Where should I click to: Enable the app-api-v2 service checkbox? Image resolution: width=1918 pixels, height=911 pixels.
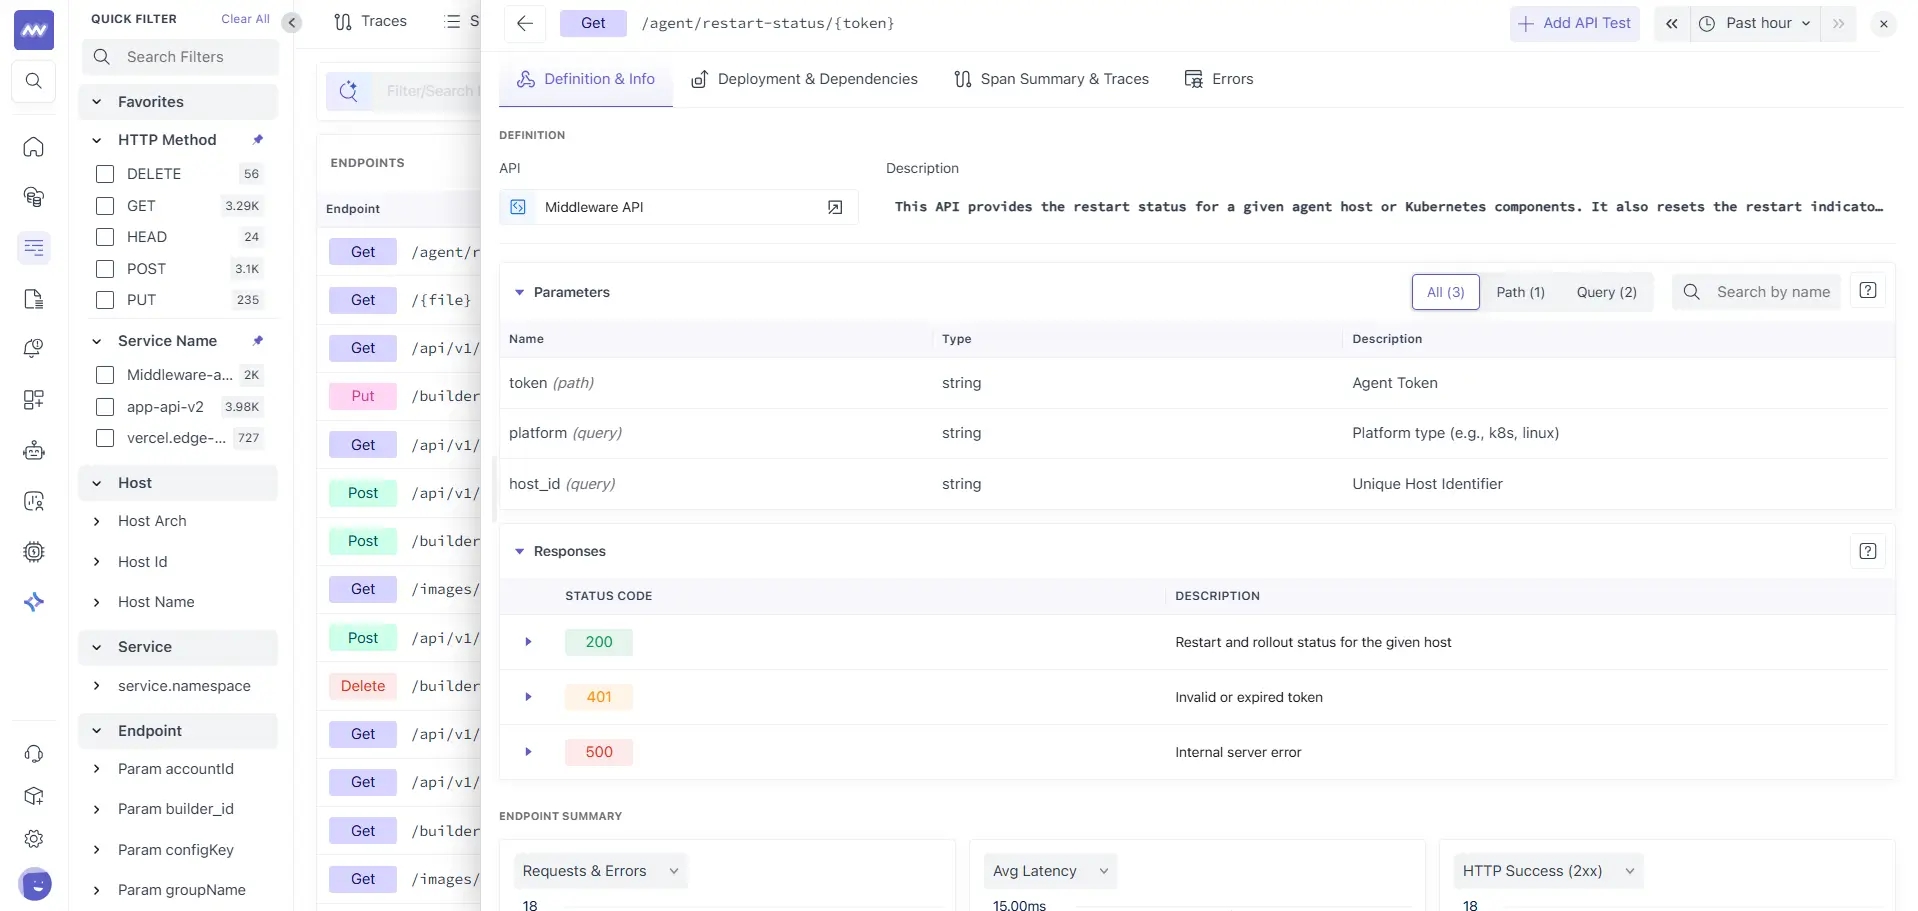point(105,407)
